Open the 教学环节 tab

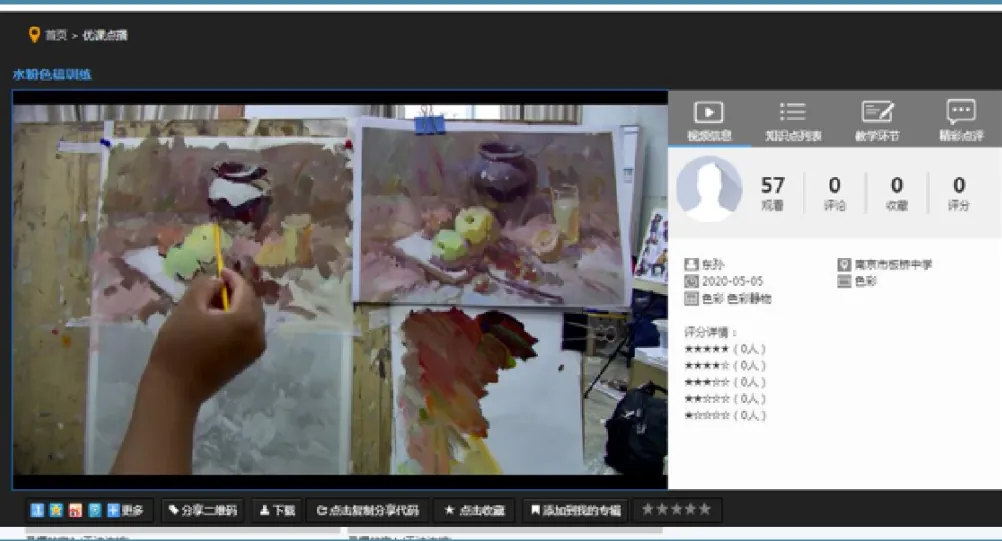point(877,119)
